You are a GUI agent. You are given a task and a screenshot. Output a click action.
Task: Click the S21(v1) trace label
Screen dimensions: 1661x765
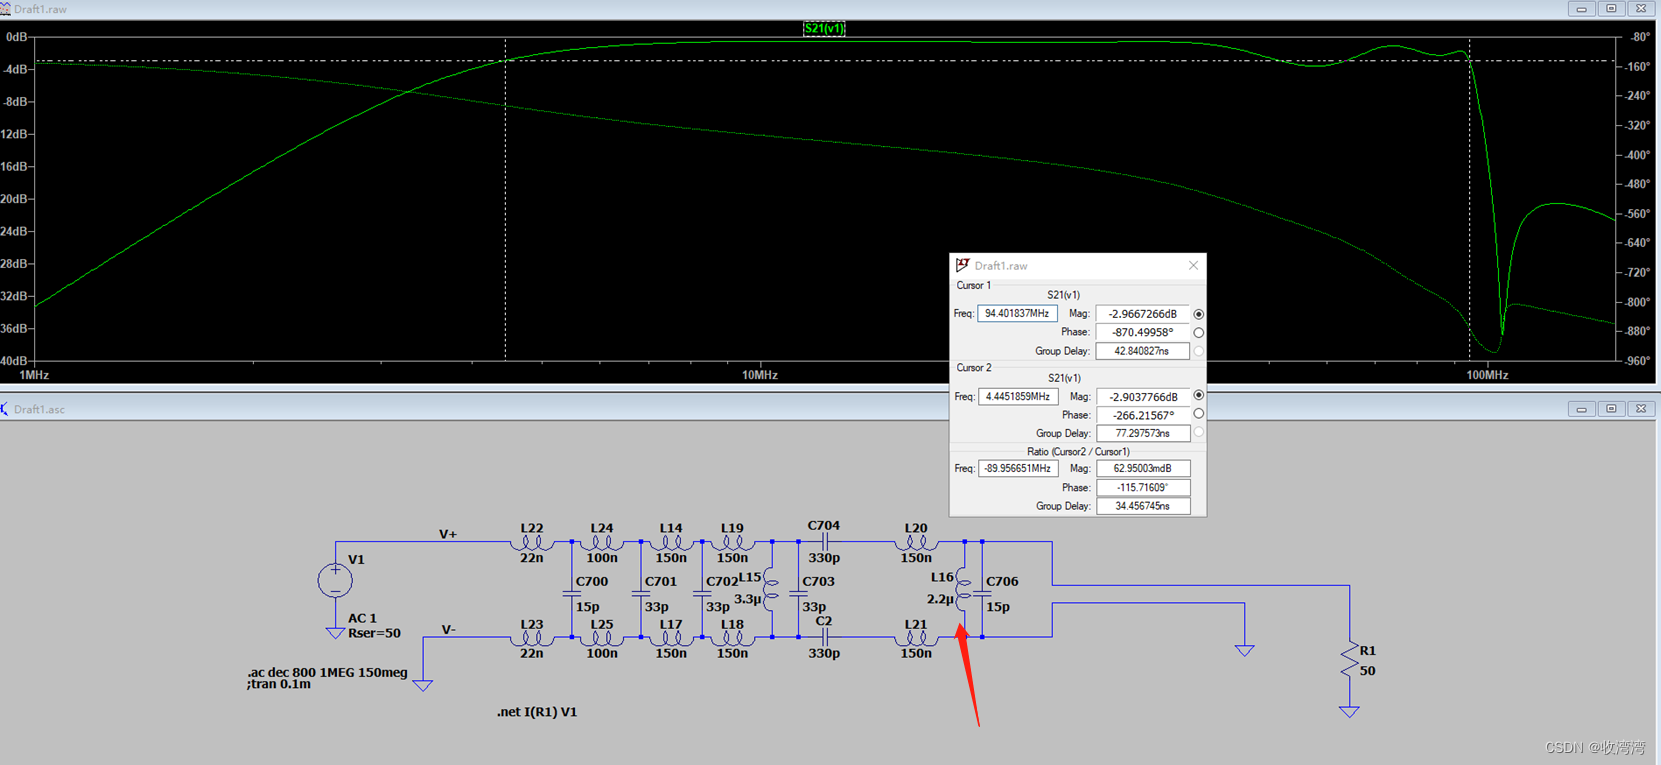click(x=824, y=28)
